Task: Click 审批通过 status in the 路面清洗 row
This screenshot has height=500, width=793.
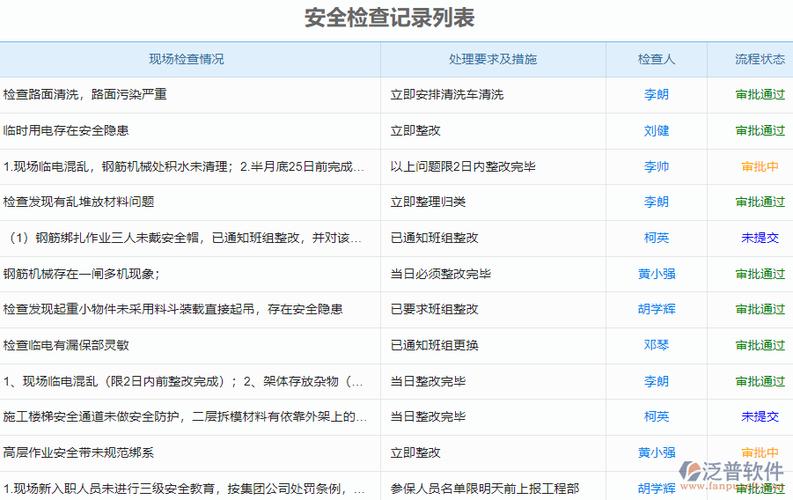Action: click(x=760, y=95)
